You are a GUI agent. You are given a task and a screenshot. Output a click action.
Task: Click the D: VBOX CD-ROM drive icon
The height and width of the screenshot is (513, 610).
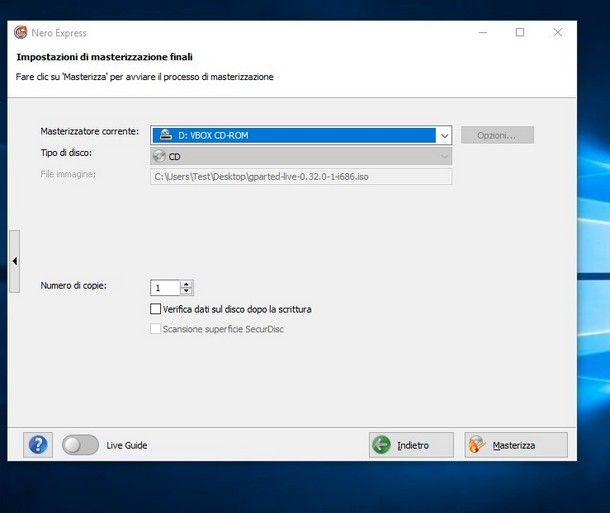166,135
